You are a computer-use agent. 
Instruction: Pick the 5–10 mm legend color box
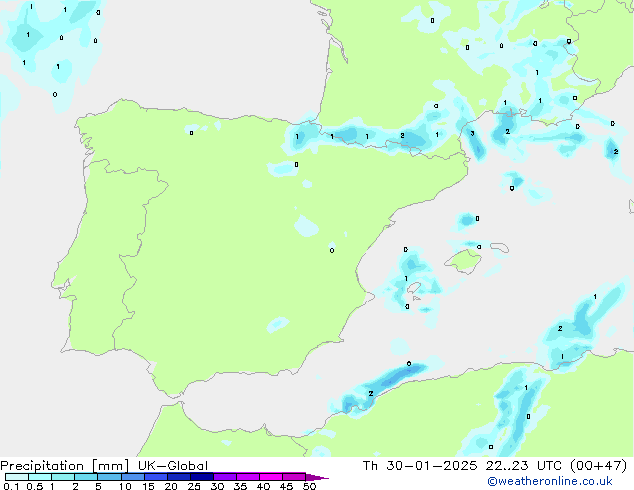(x=109, y=477)
